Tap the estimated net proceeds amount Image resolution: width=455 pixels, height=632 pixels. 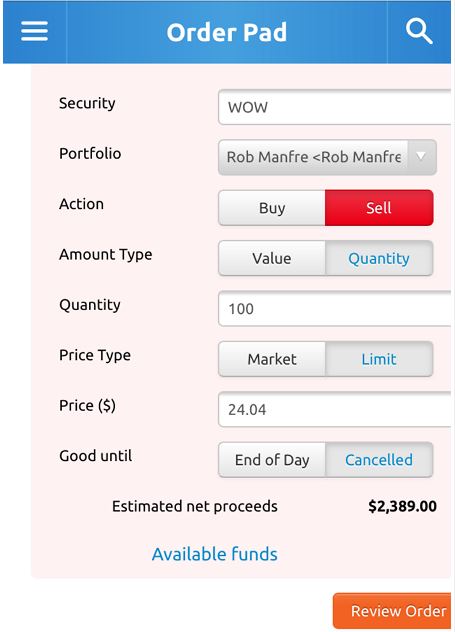tap(402, 506)
